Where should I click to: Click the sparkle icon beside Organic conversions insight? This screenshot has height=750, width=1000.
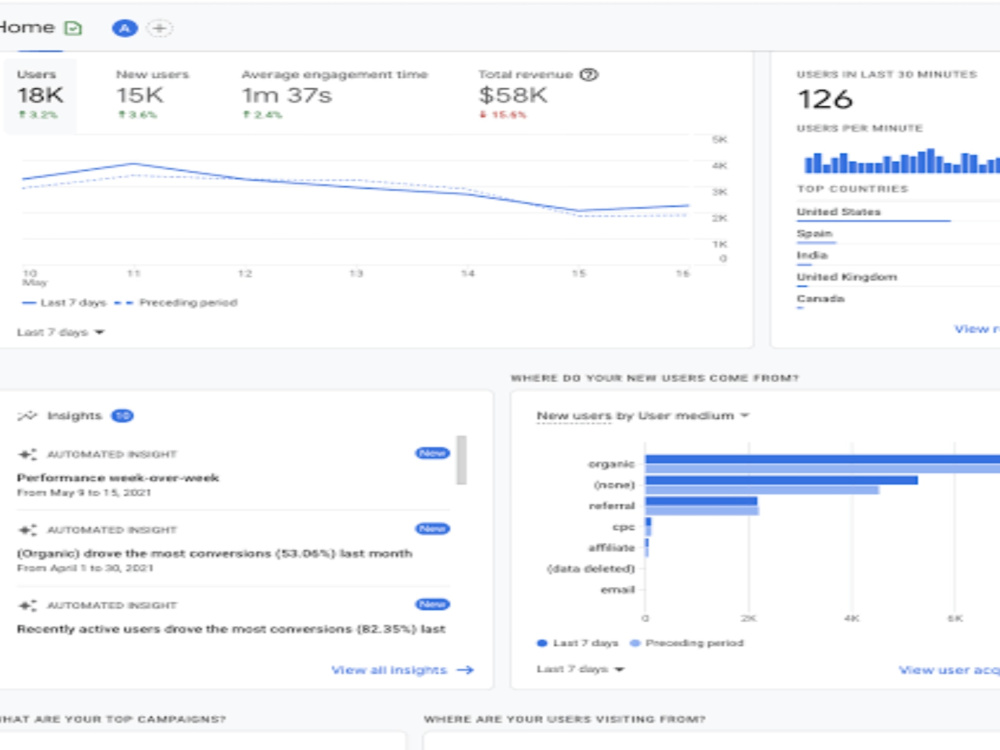click(27, 530)
